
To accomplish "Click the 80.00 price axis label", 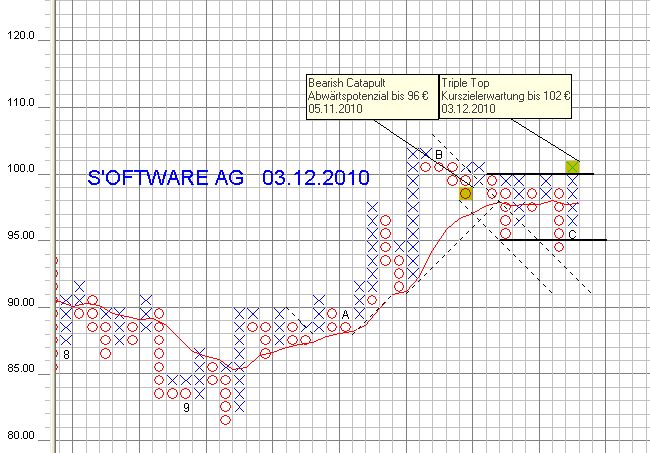I will pyautogui.click(x=21, y=435).
